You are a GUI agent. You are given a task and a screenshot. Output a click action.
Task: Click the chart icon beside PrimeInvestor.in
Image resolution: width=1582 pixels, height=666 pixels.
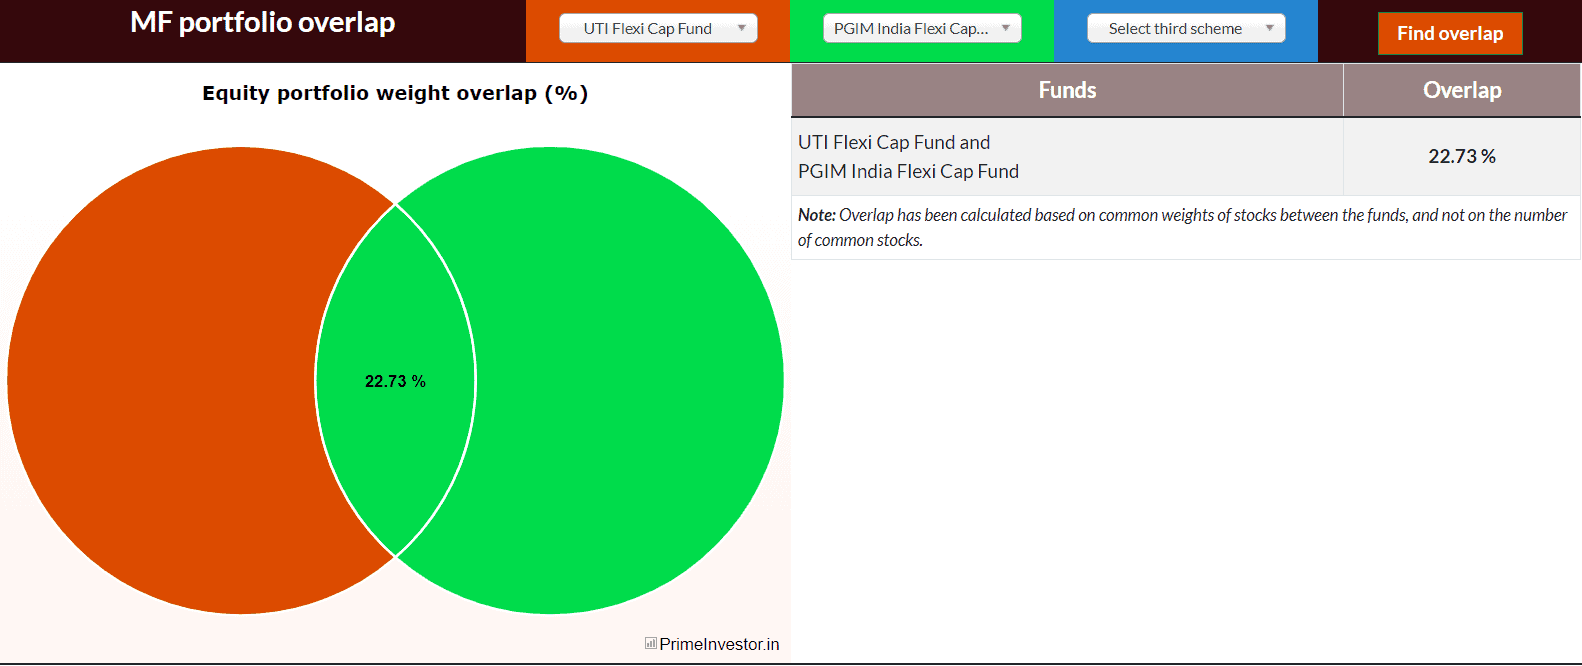click(651, 643)
